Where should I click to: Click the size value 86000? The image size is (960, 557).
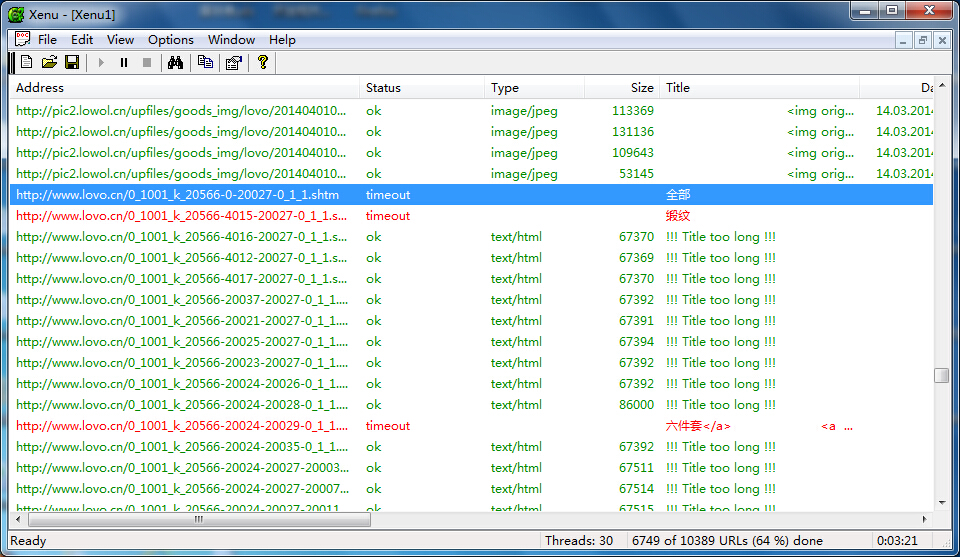tap(636, 405)
